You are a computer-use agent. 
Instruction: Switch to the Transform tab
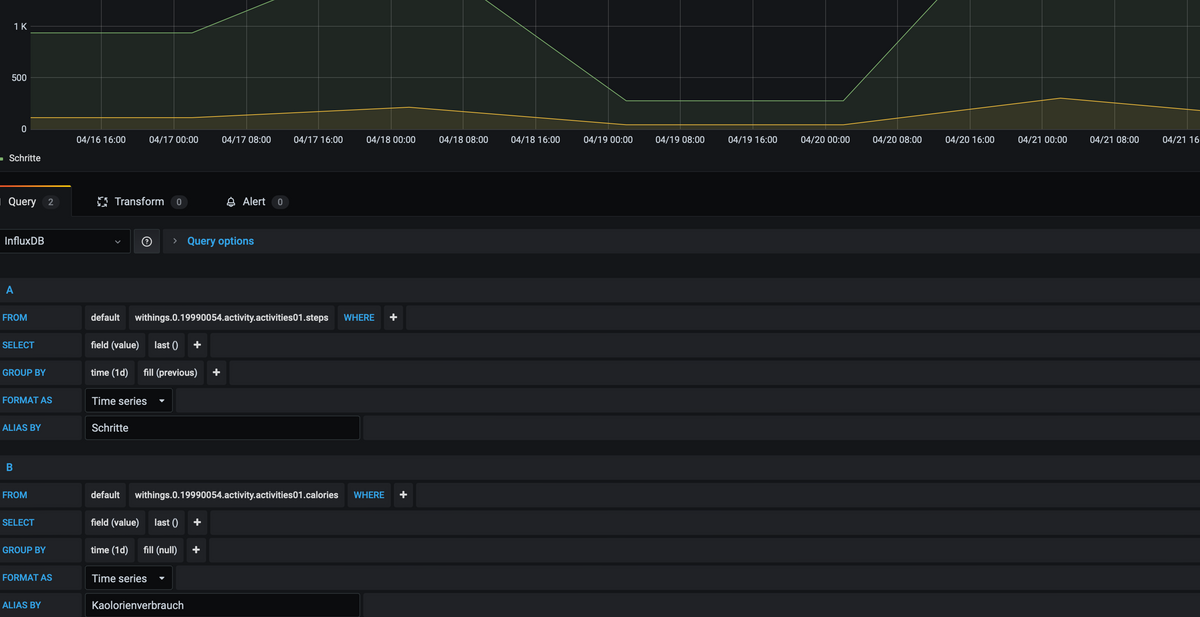(x=141, y=202)
